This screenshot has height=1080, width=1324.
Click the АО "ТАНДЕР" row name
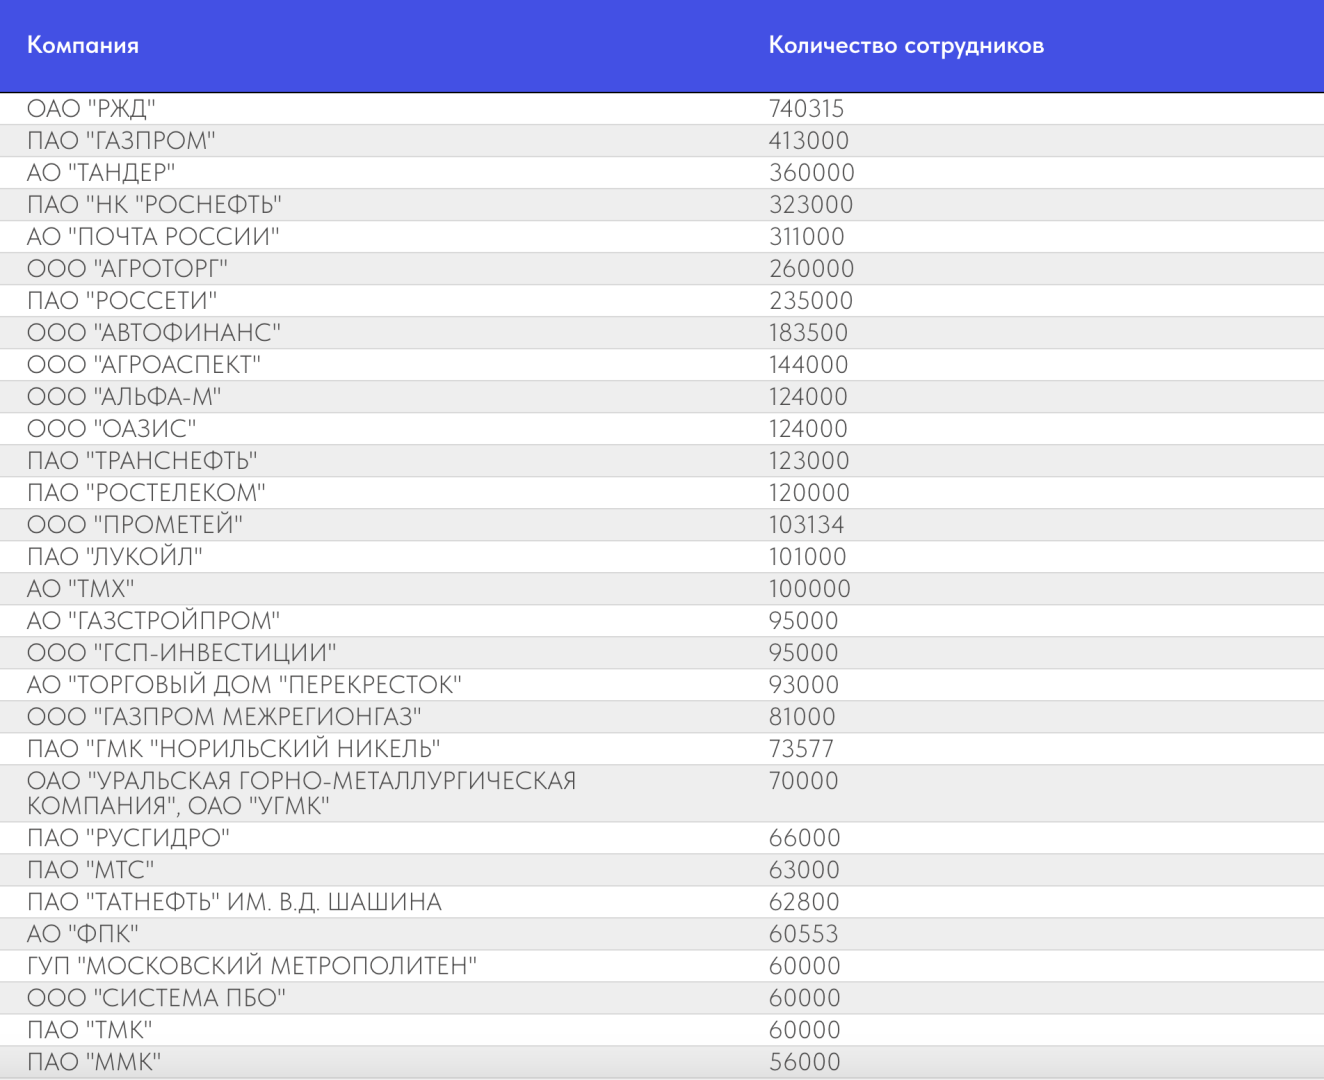101,172
